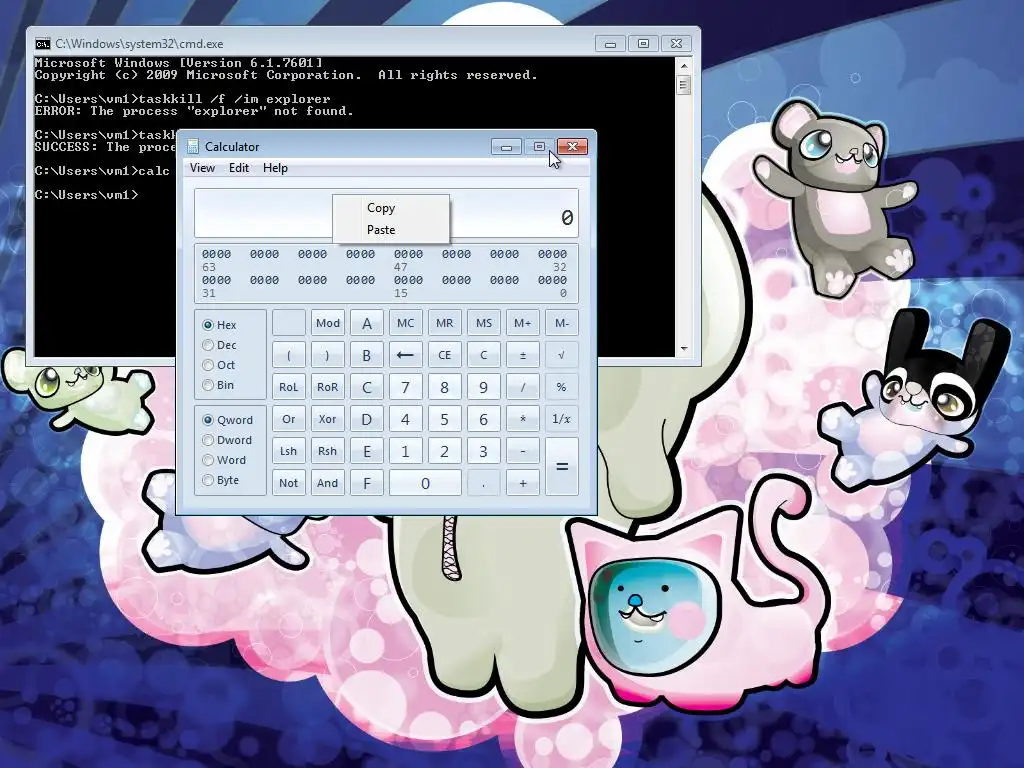Click the M- memory subtract button
Image resolution: width=1024 pixels, height=768 pixels.
562,323
